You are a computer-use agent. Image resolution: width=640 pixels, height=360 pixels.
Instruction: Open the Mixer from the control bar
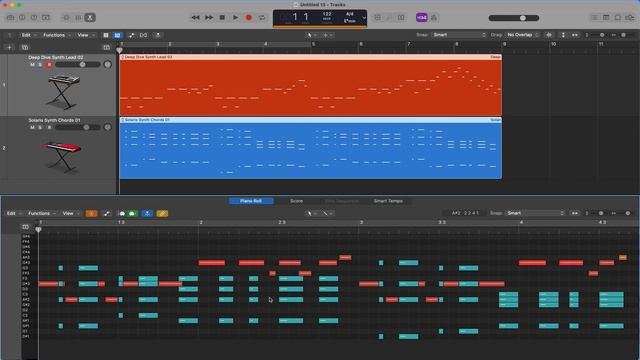(78, 18)
